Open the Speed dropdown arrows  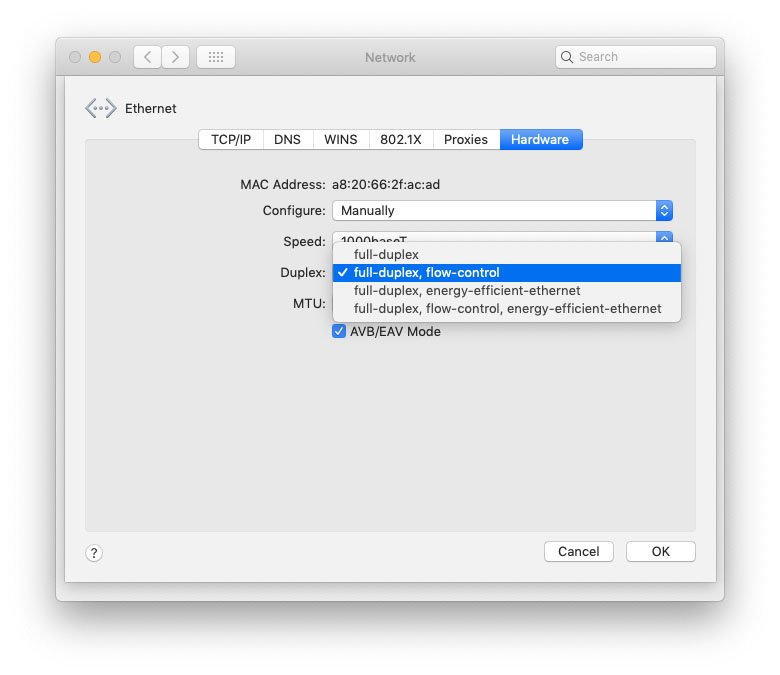pyautogui.click(x=664, y=237)
